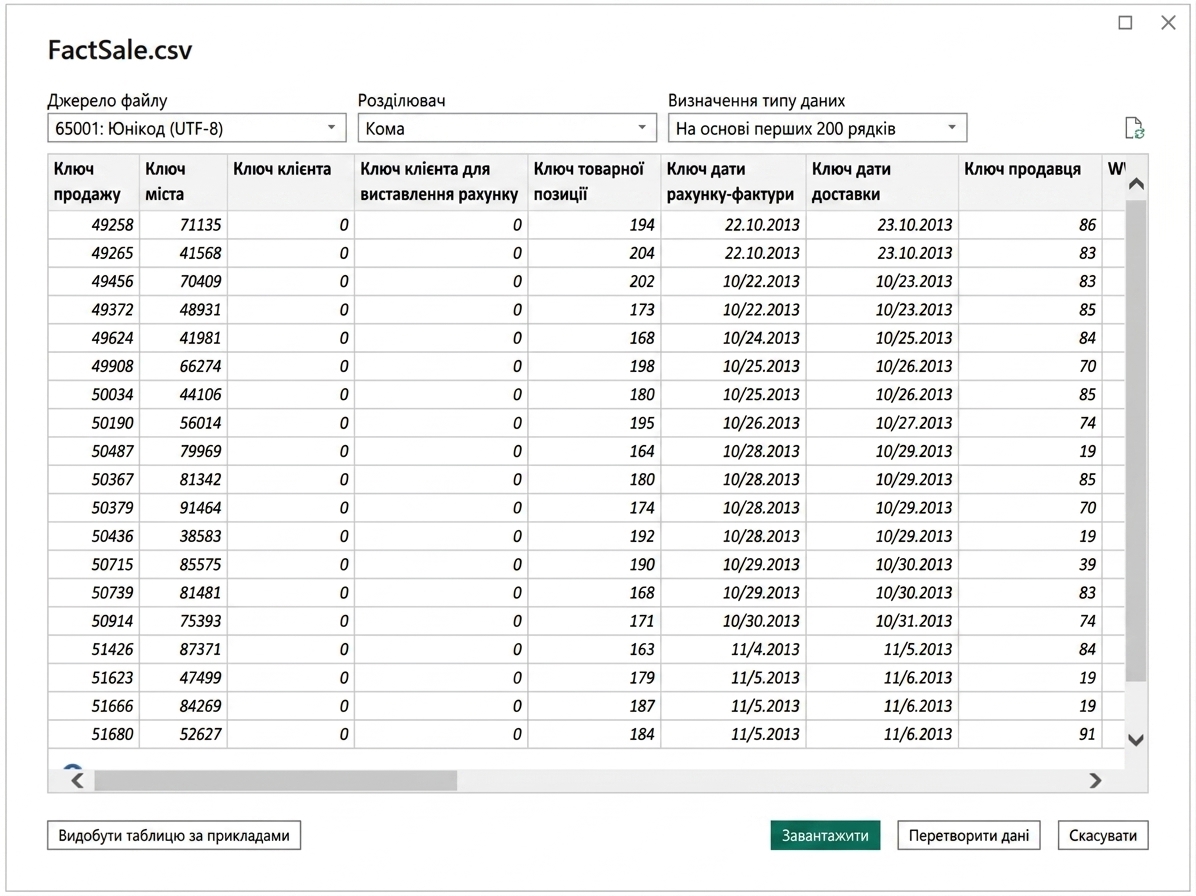Click product key cell 192
1196x896 pixels.
pos(594,535)
